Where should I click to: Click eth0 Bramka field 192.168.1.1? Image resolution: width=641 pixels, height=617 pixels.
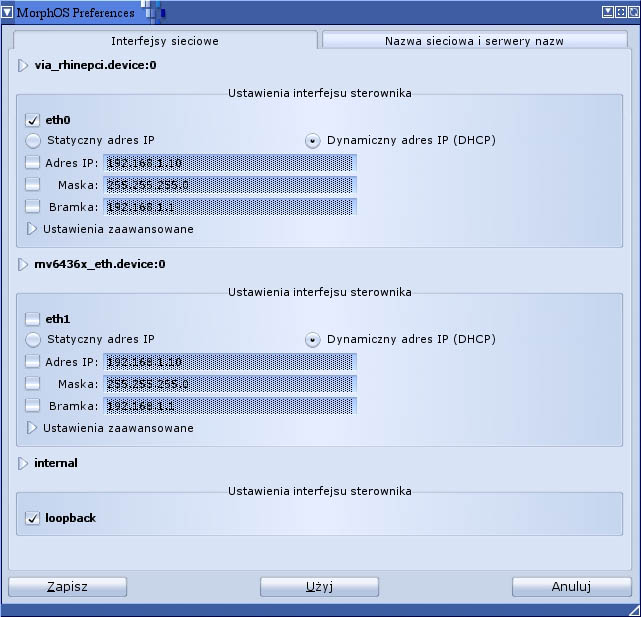[230, 207]
